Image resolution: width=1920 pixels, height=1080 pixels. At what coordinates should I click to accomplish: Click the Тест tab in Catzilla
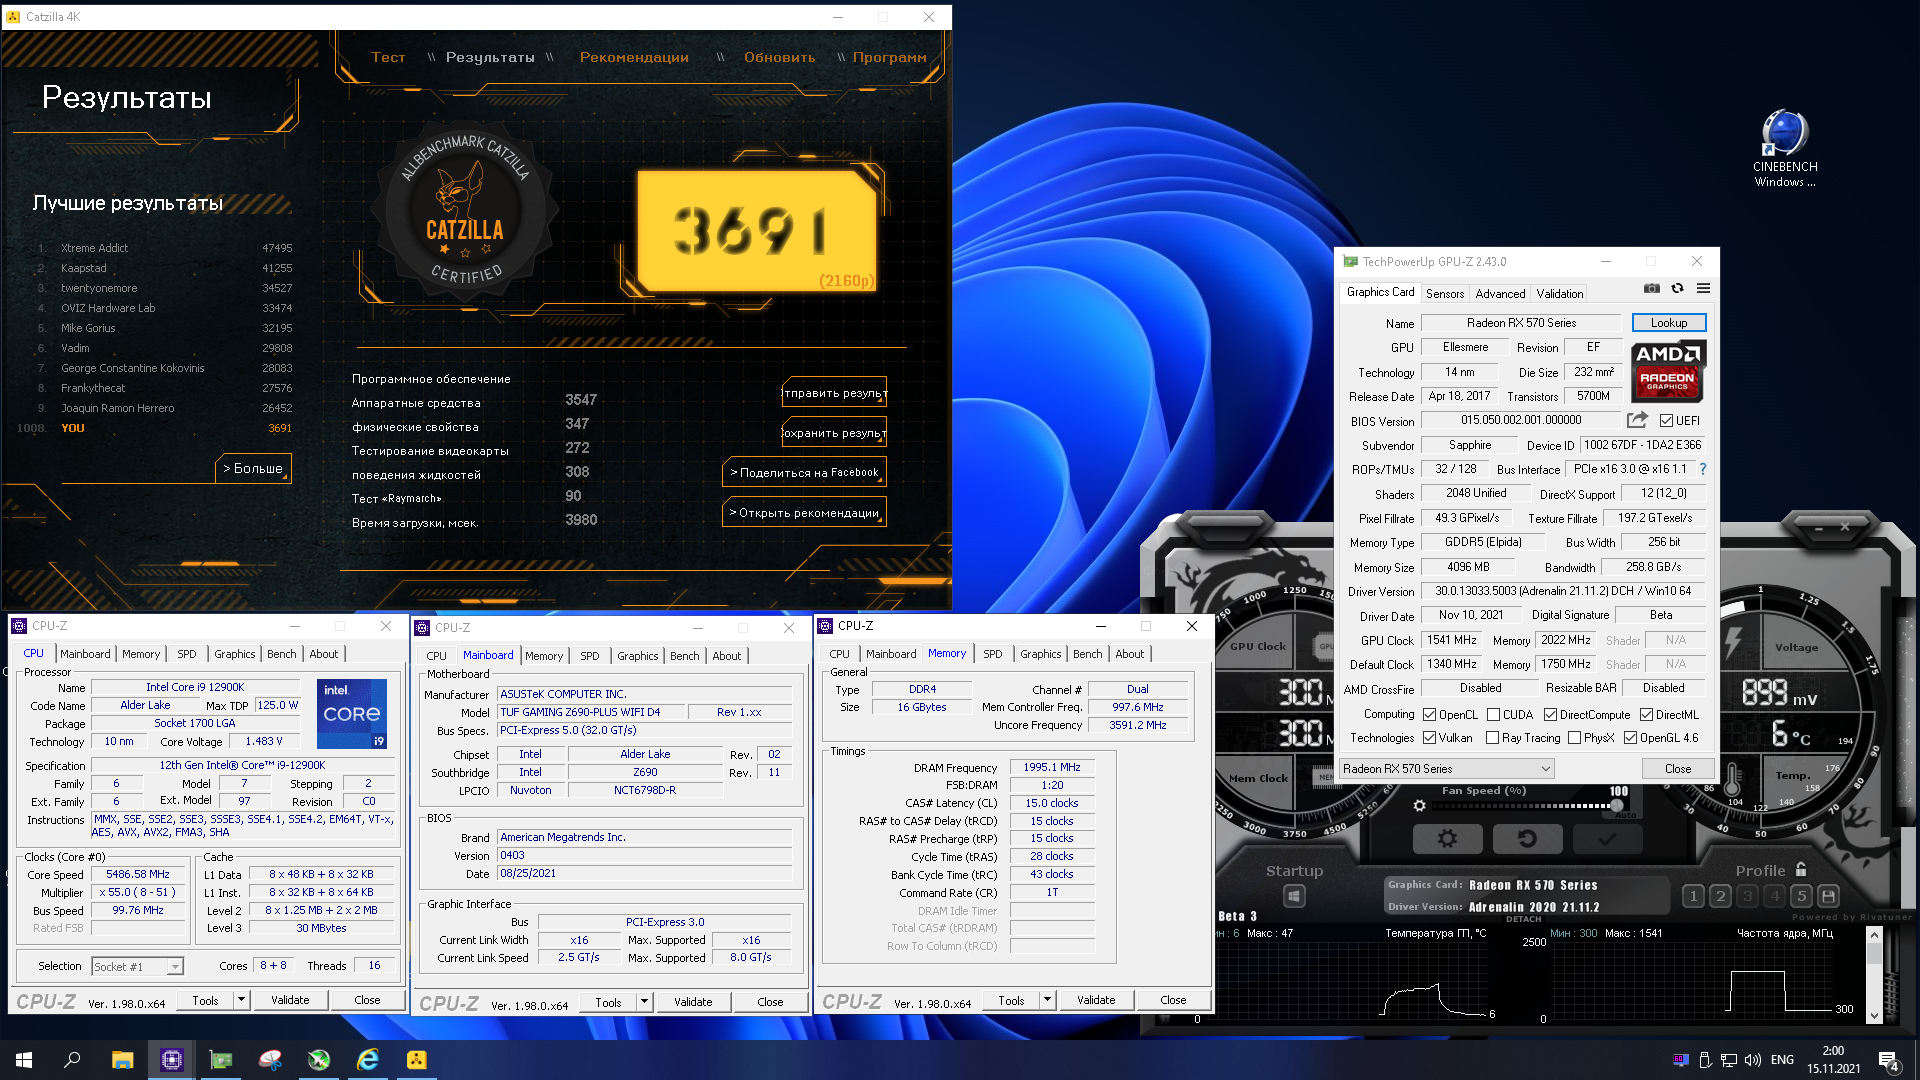tap(388, 57)
